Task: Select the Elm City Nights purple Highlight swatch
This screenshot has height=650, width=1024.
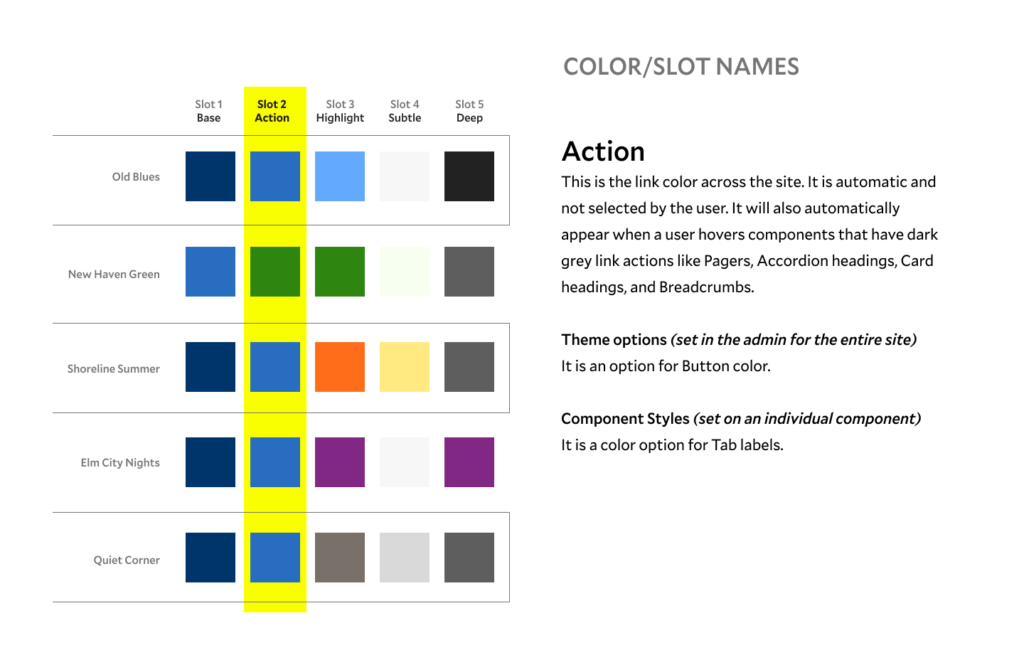Action: pos(340,462)
